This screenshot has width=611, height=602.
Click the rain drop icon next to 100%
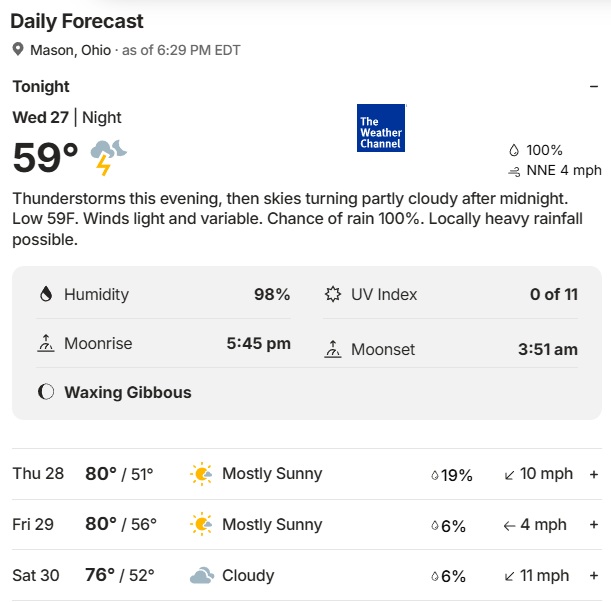point(514,150)
